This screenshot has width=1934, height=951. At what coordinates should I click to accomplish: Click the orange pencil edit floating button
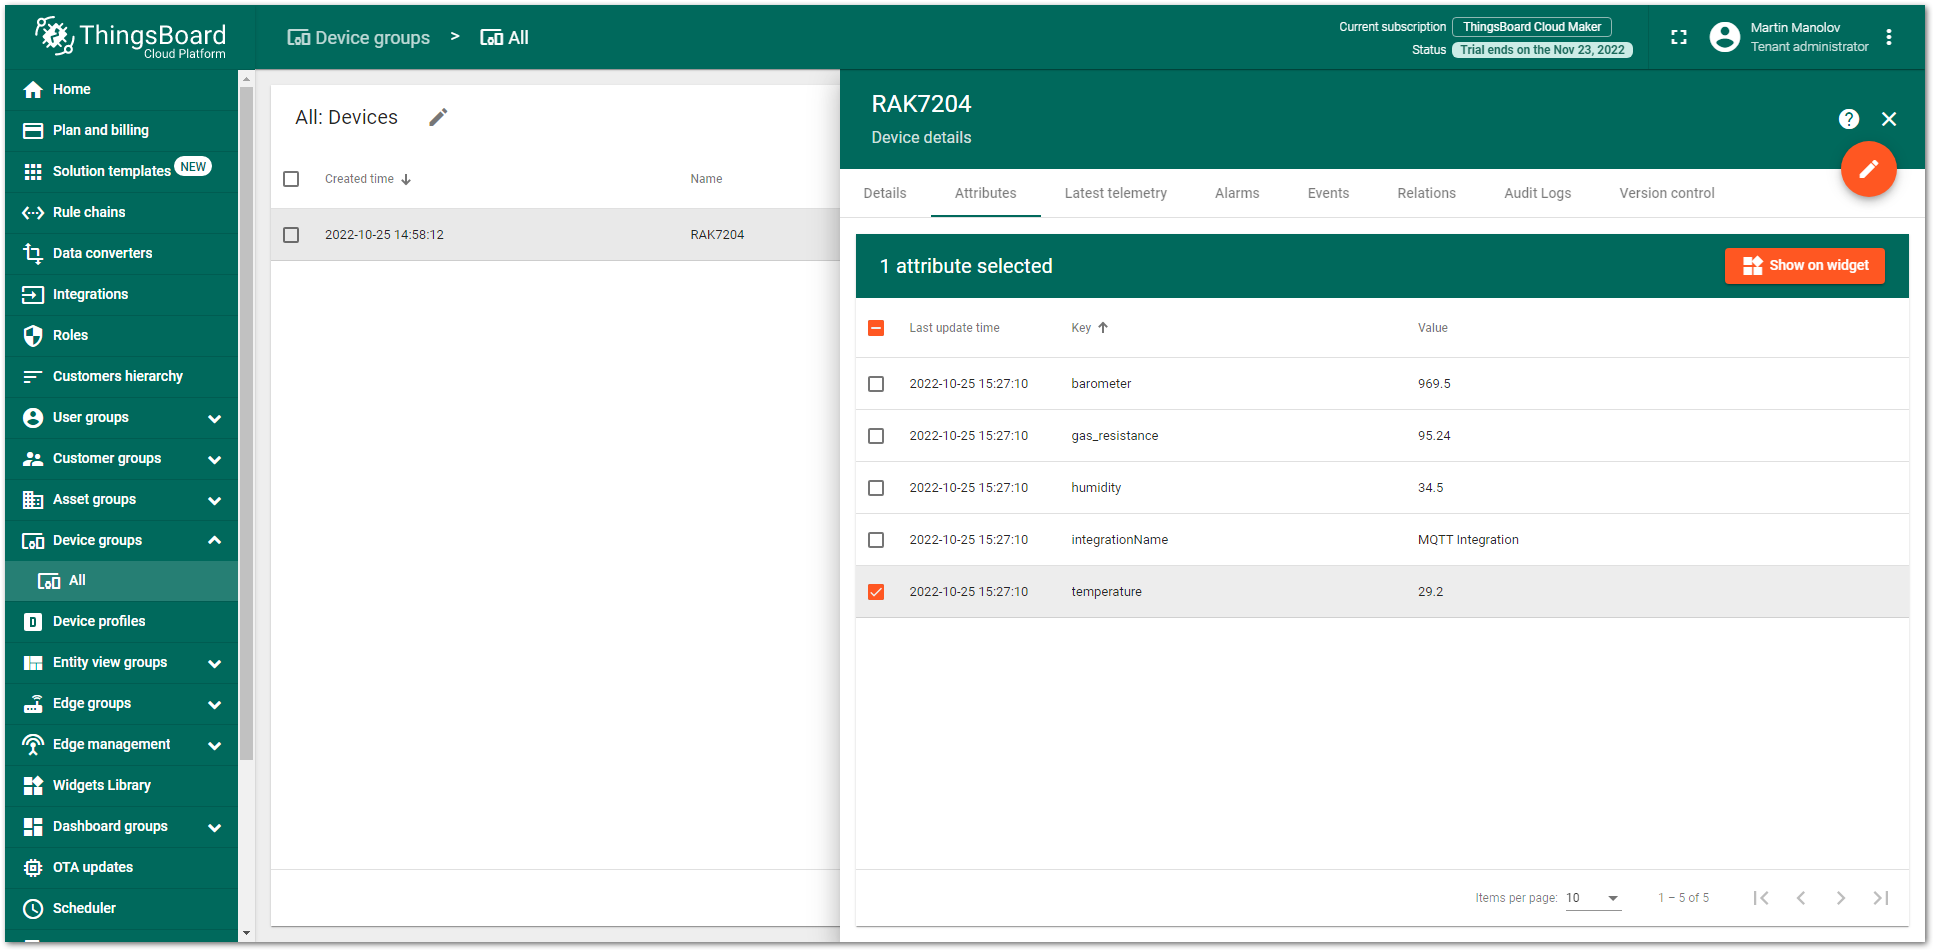pos(1868,169)
